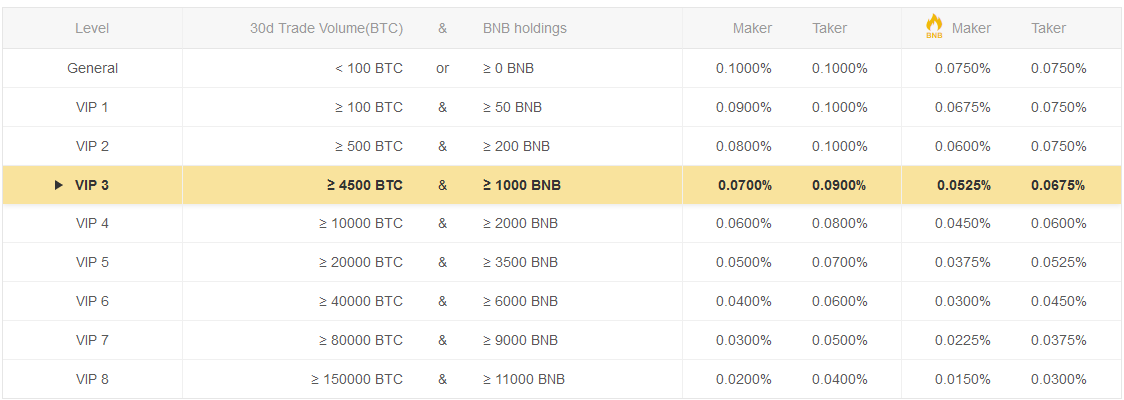
Task: Click VIP 2 BNB-discount Maker fee 0.0600%
Action: pos(963,146)
